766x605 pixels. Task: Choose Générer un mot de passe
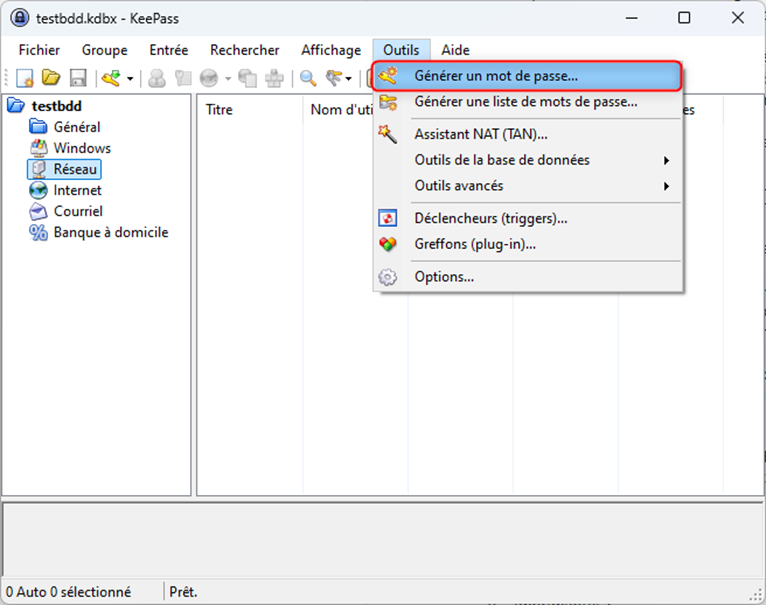(x=496, y=75)
